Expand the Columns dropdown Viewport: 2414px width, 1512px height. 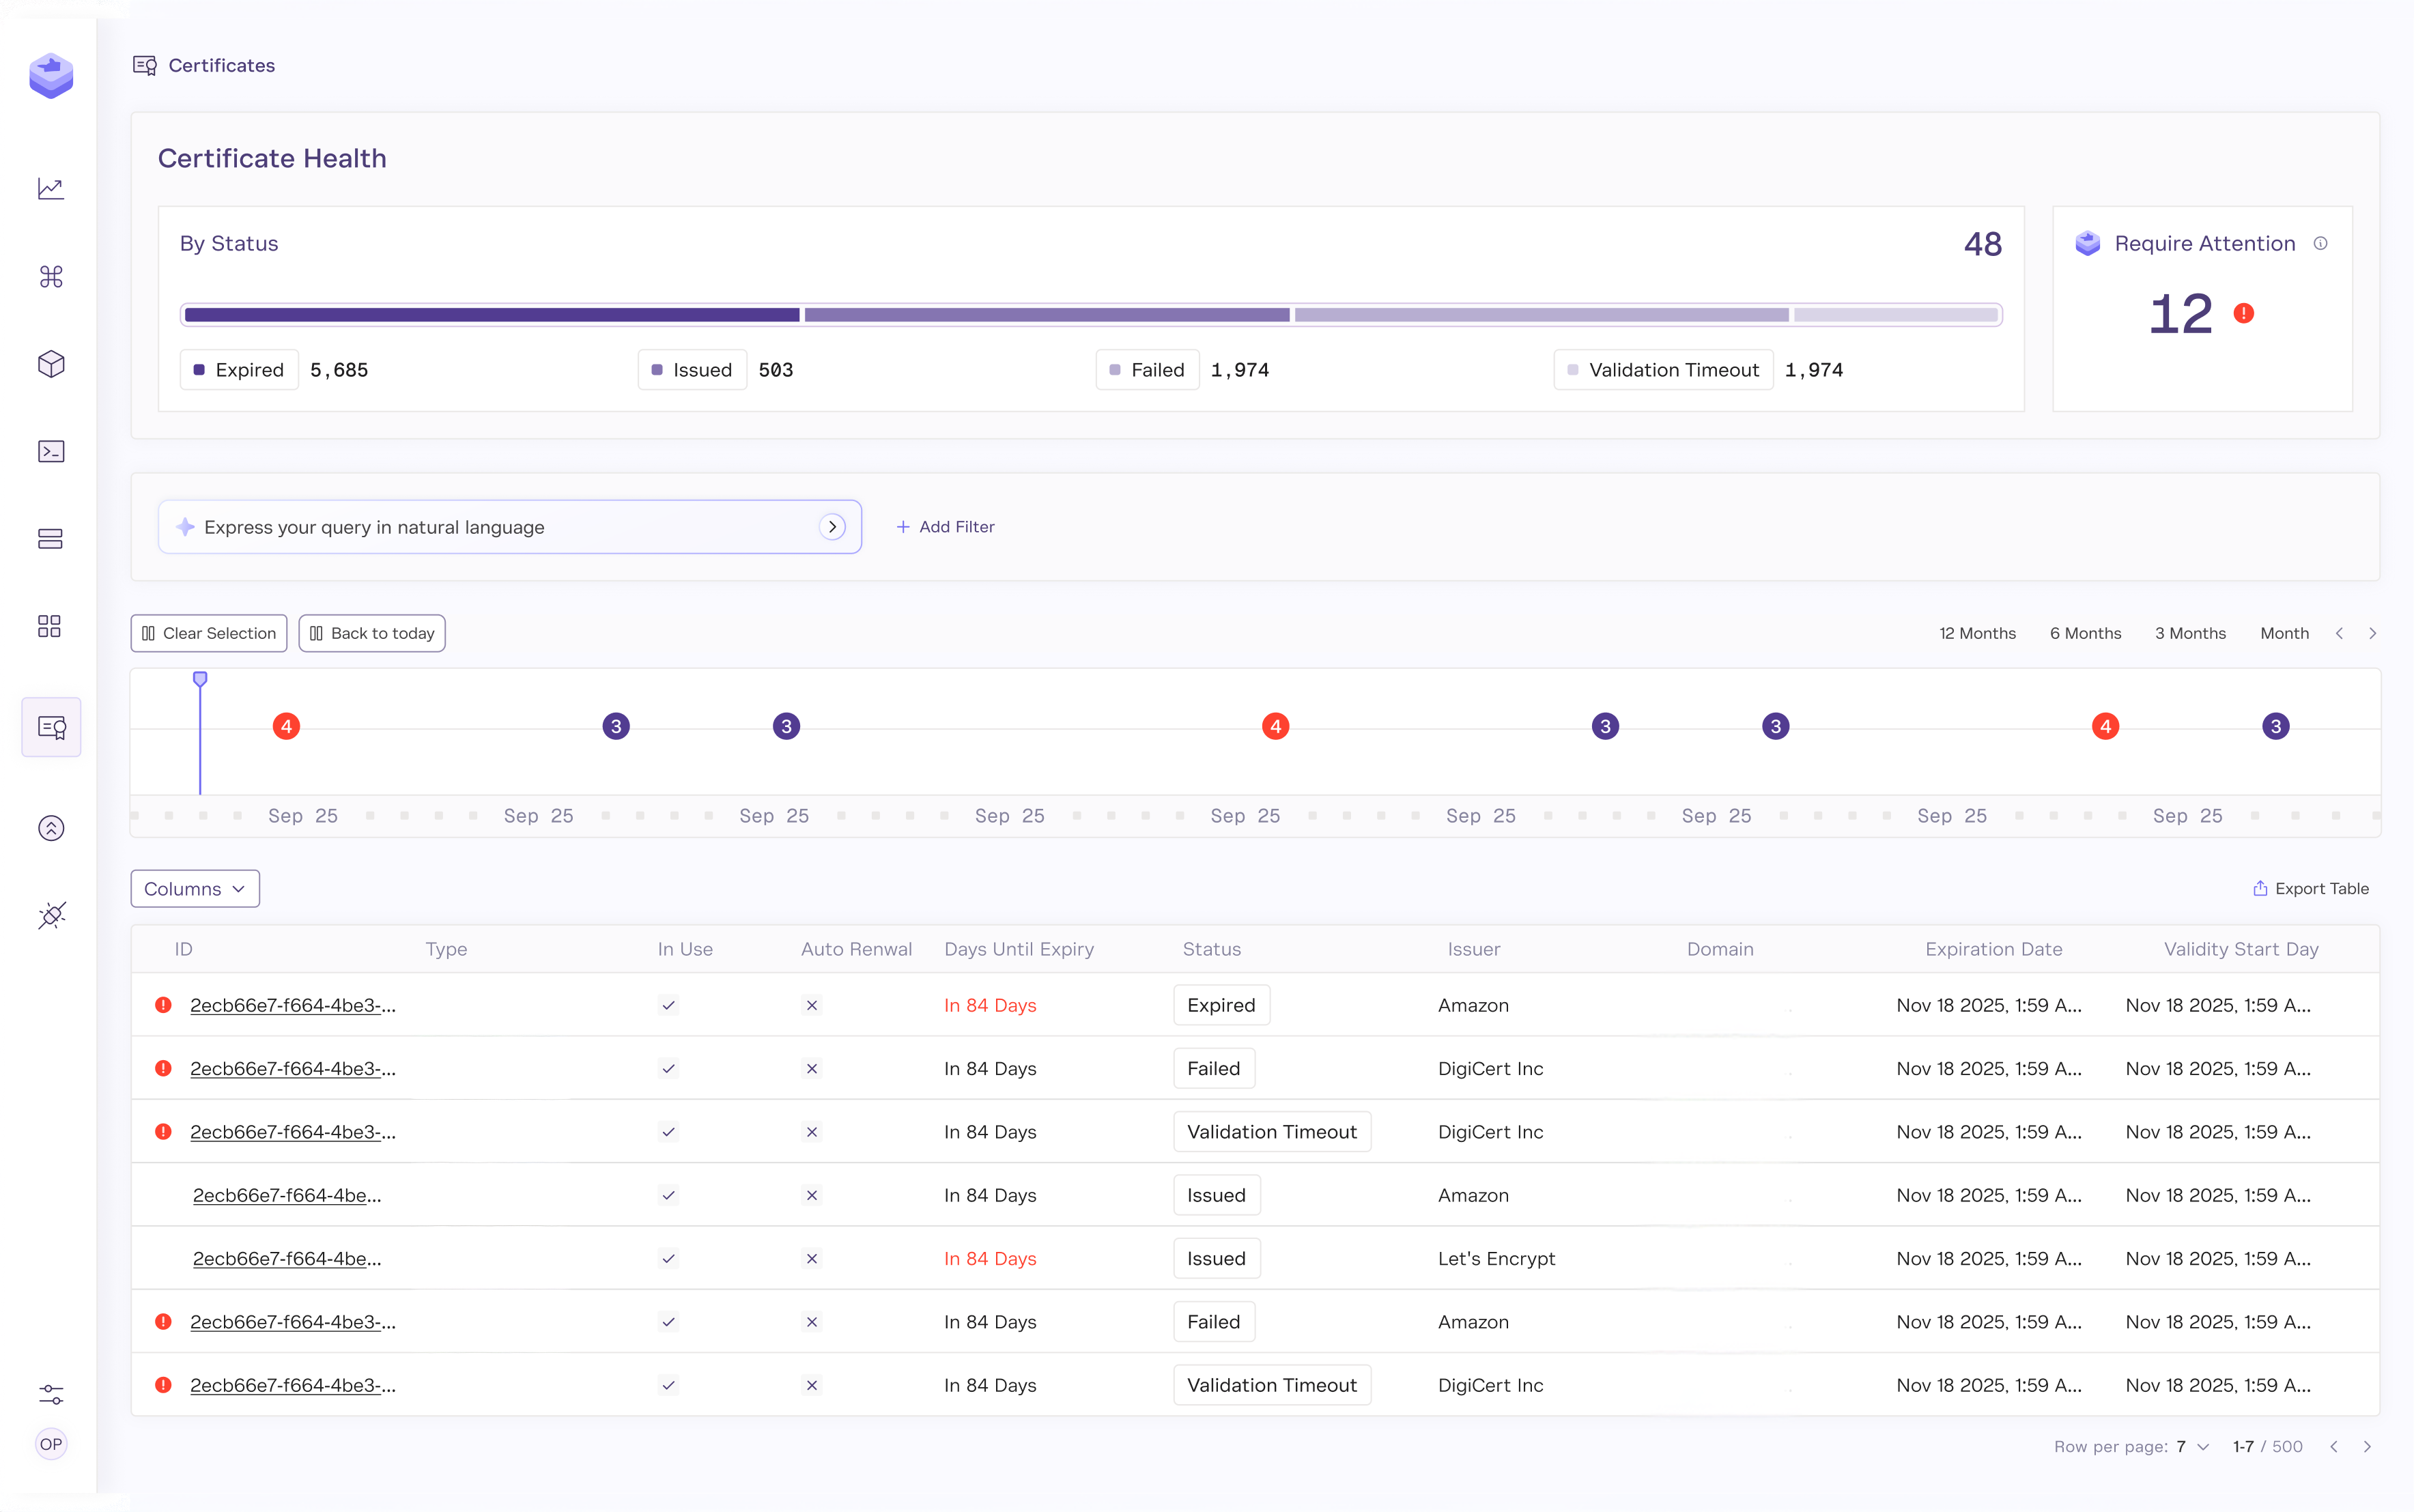coord(195,888)
